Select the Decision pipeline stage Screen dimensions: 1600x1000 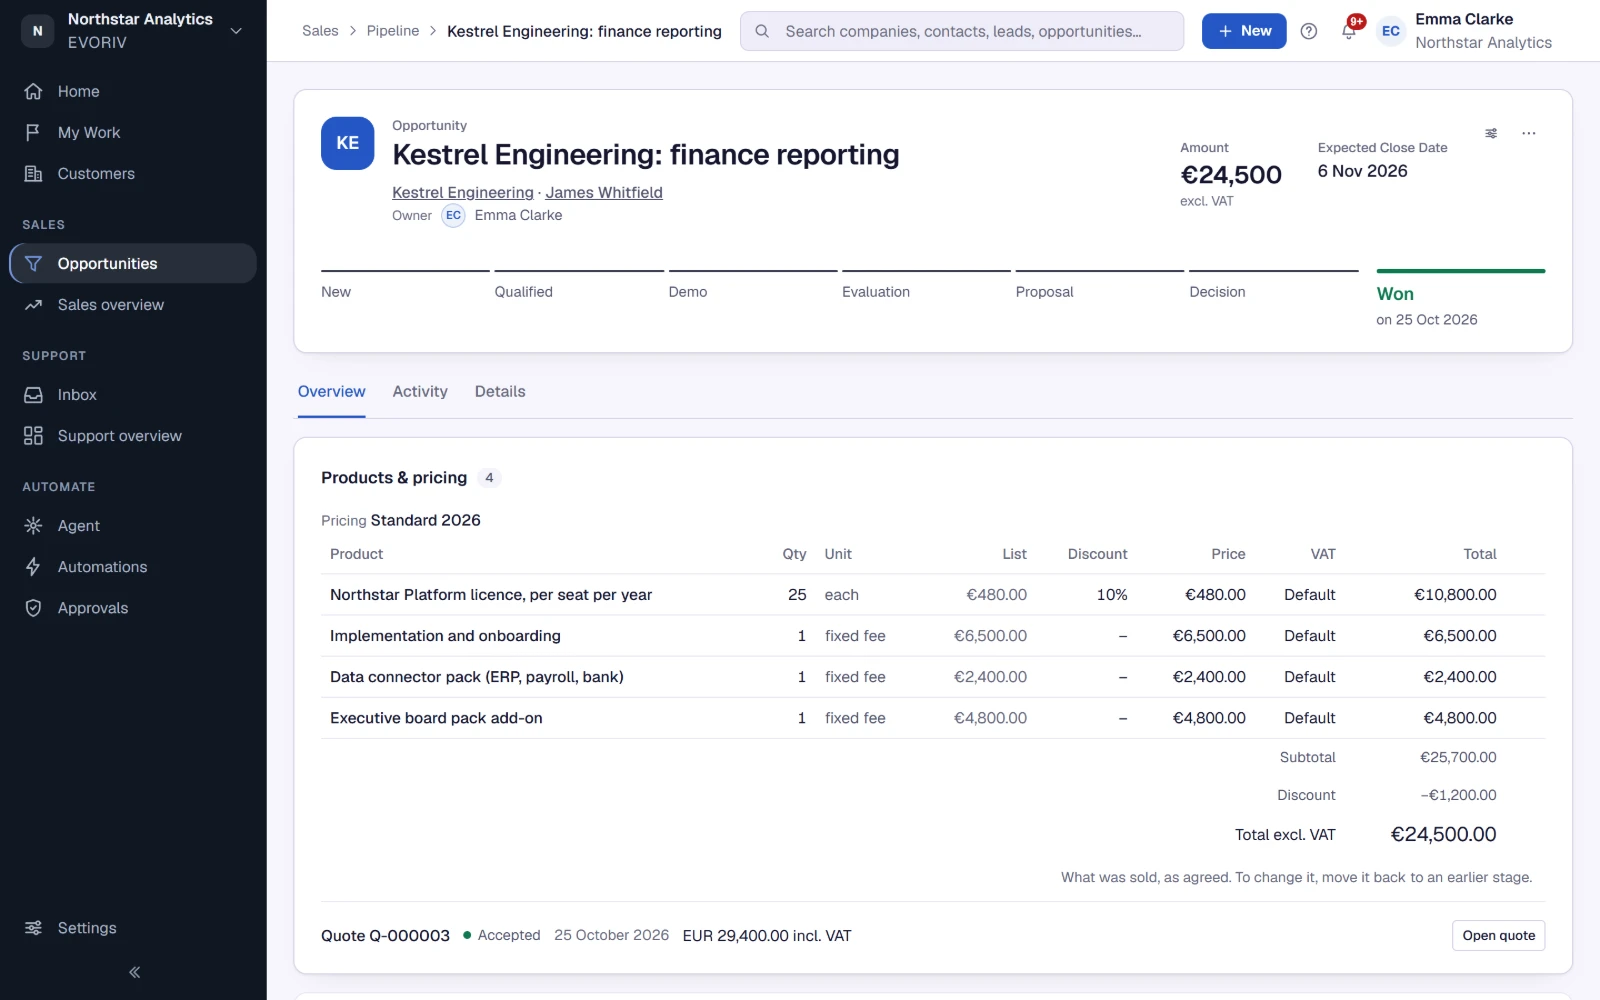point(1274,286)
